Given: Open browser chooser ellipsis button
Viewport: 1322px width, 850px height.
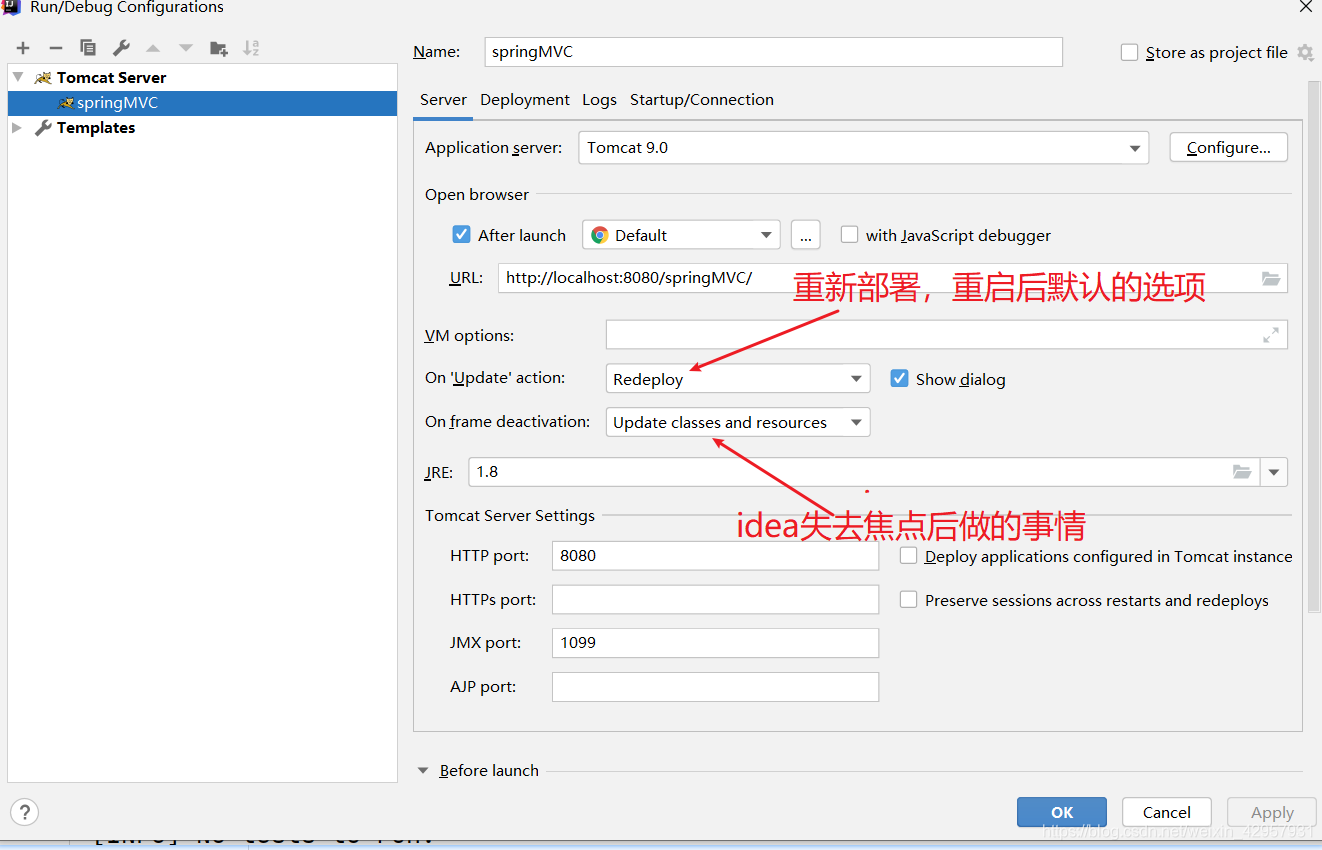Looking at the screenshot, I should coord(806,235).
